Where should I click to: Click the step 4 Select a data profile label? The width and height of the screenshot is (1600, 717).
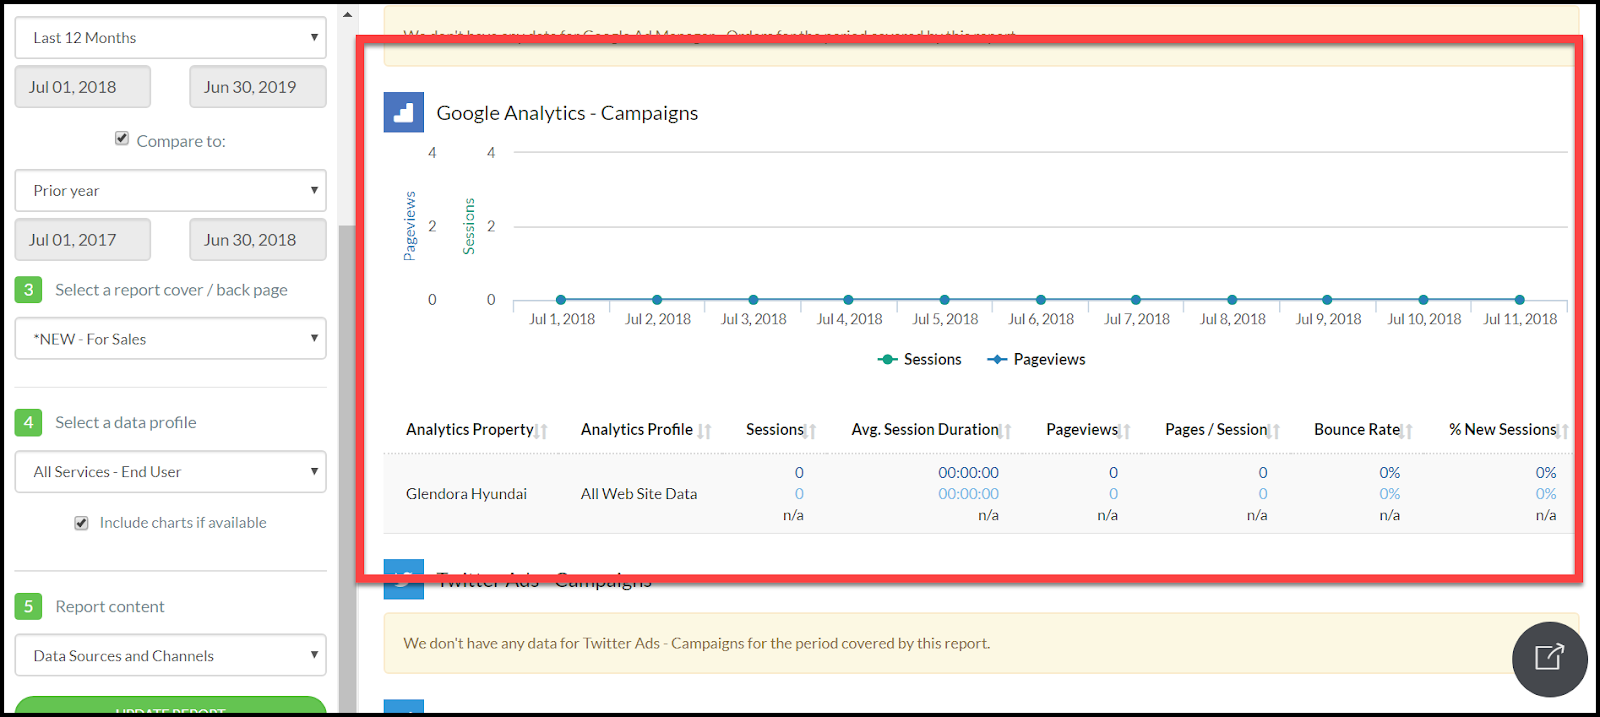tap(126, 423)
